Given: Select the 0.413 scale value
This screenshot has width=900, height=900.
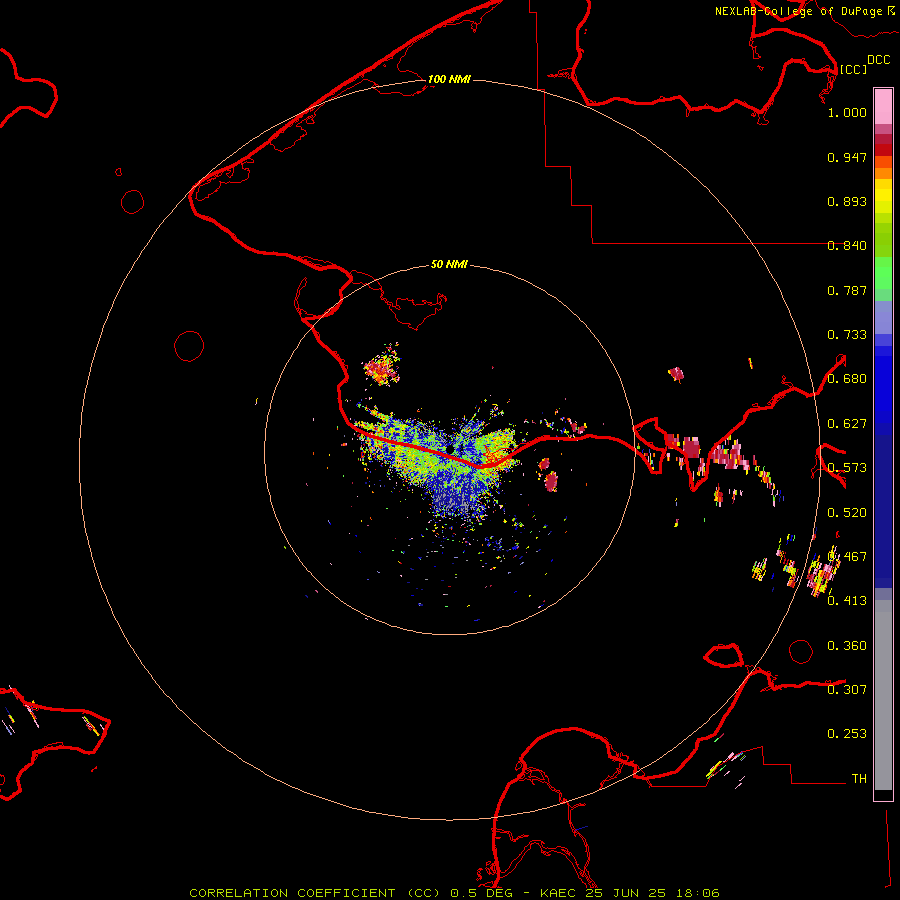Looking at the screenshot, I should point(847,601).
